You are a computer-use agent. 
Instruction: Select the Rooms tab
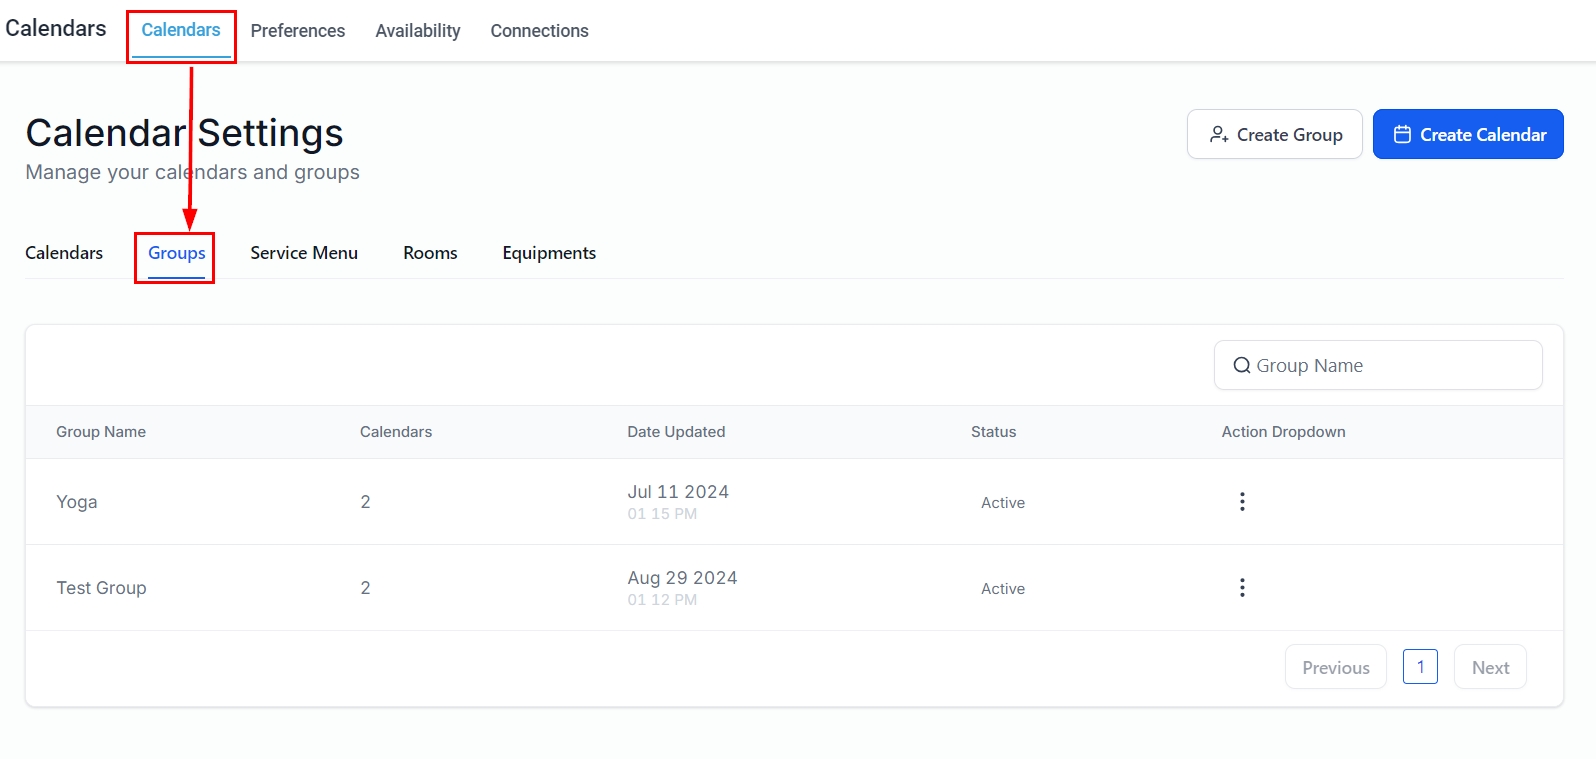point(430,254)
